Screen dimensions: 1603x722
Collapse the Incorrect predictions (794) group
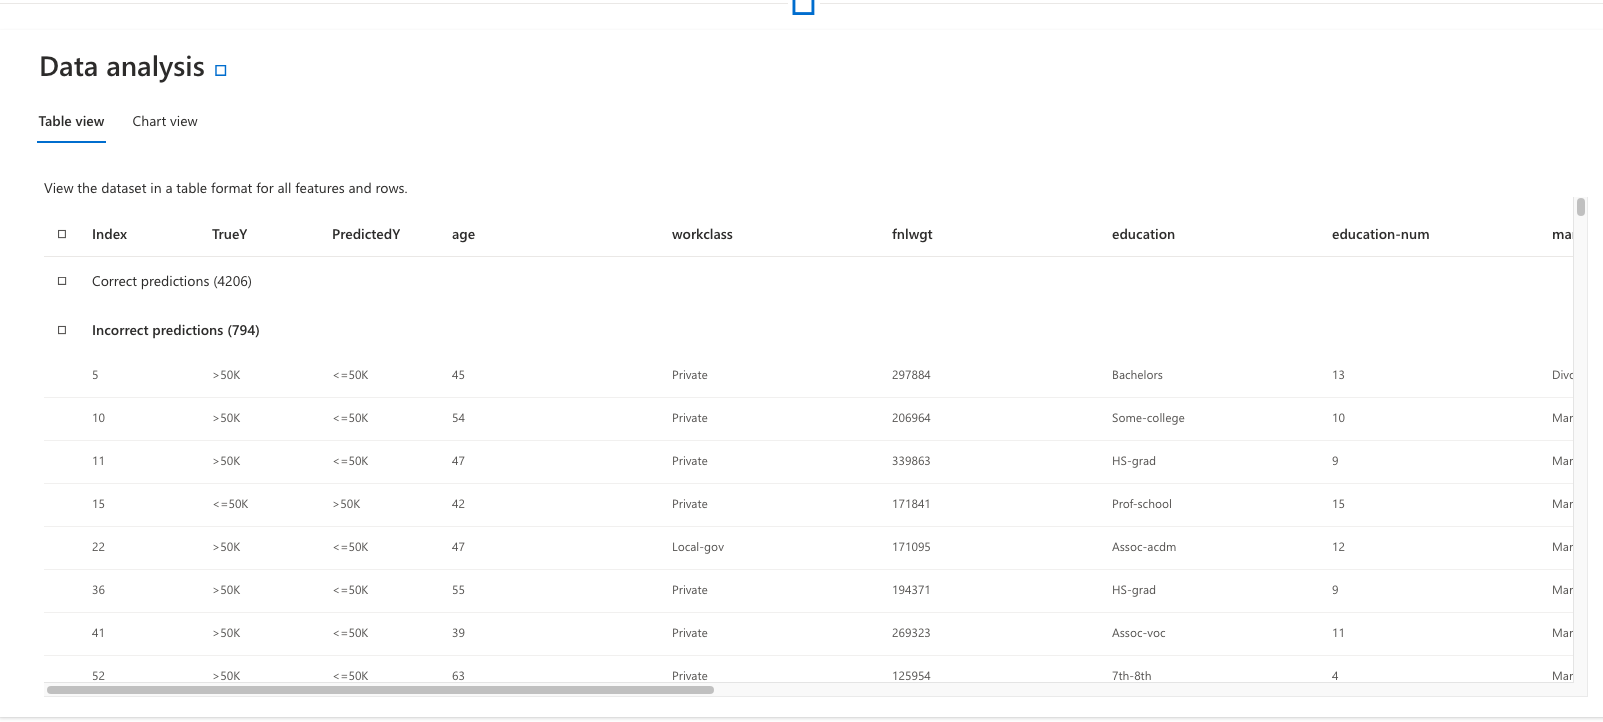click(x=62, y=330)
